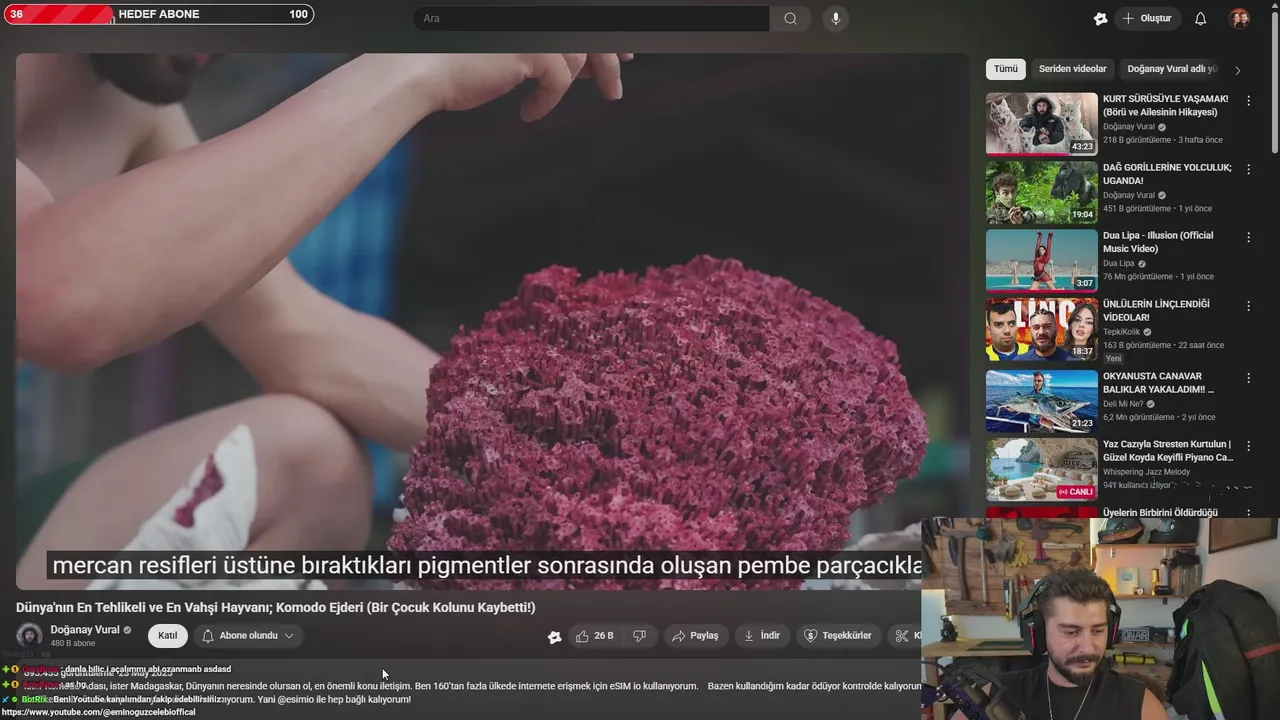
Task: Select the Doğanay Vural adlı chip
Action: (1171, 69)
